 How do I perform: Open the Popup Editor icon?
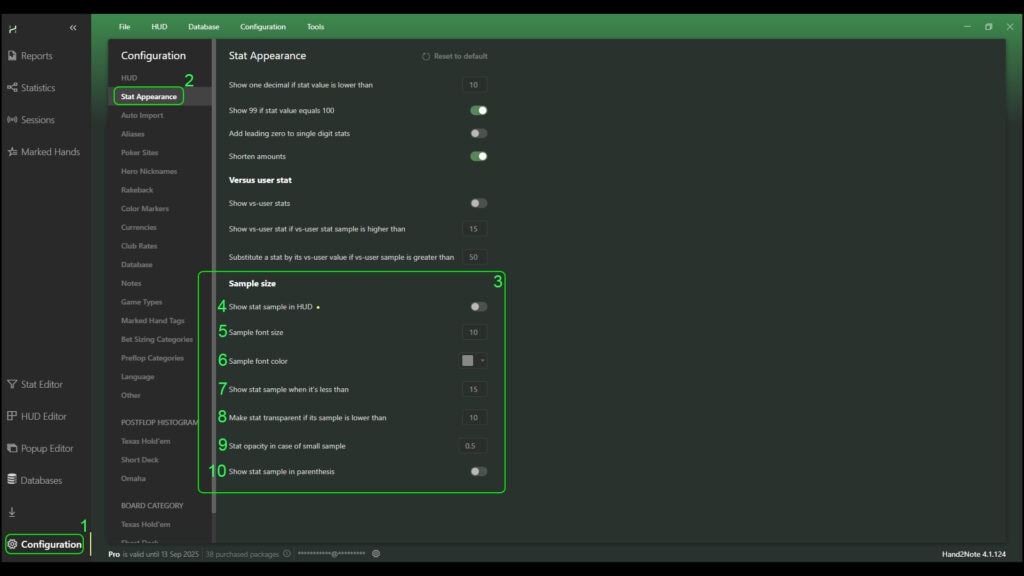(x=12, y=448)
